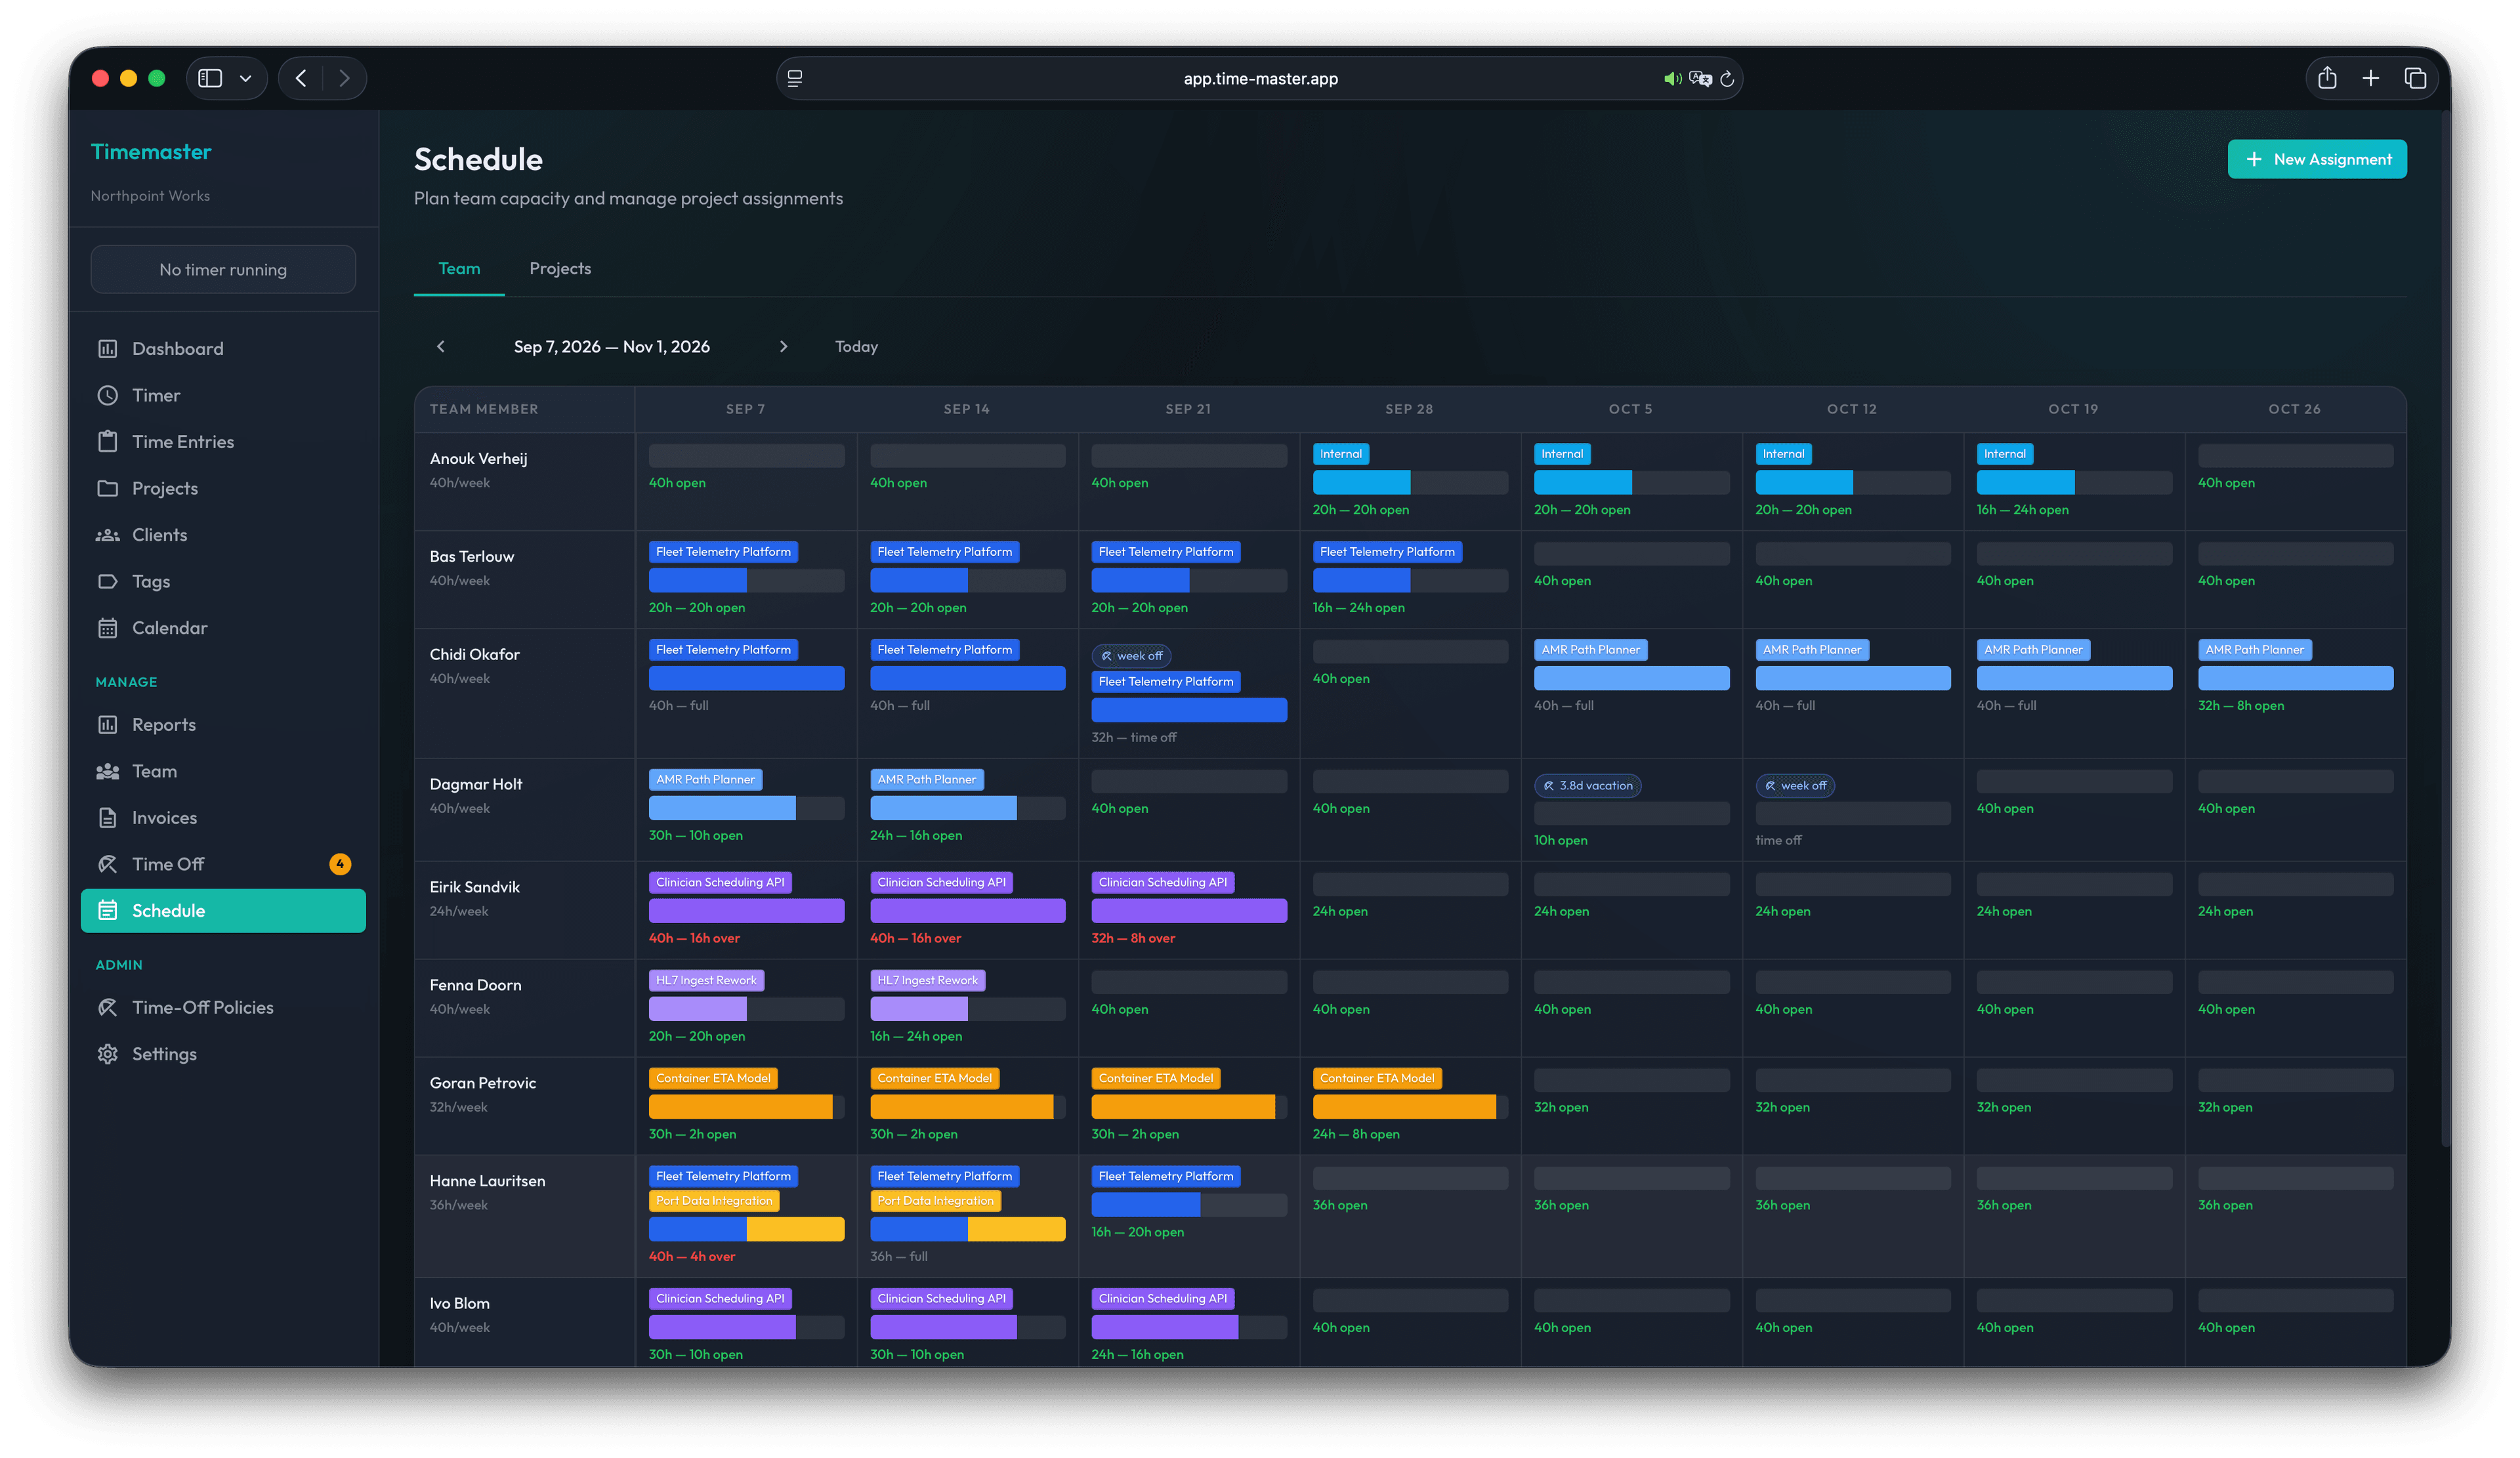Viewport: 2520px width, 1458px height.
Task: Open Settings gear icon
Action: (108, 1054)
